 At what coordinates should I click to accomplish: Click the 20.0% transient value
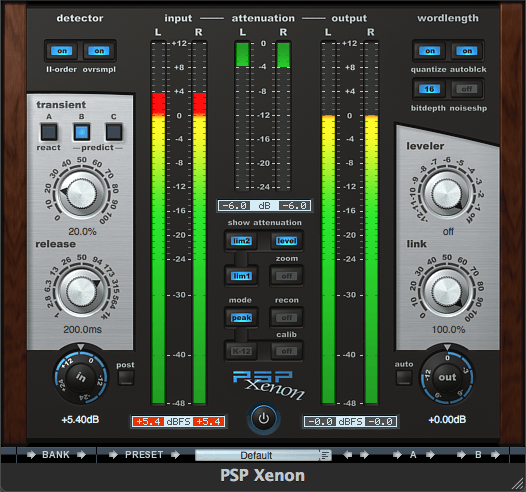click(x=82, y=231)
